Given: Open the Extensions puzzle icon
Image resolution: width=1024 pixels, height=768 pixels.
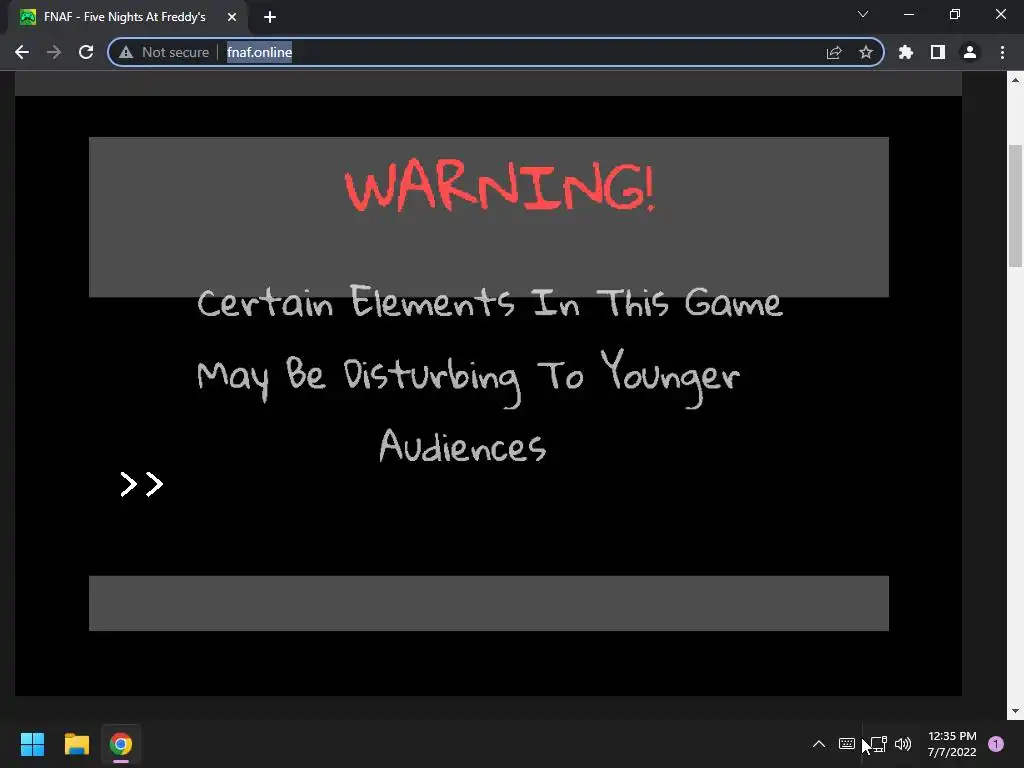Looking at the screenshot, I should 906,52.
